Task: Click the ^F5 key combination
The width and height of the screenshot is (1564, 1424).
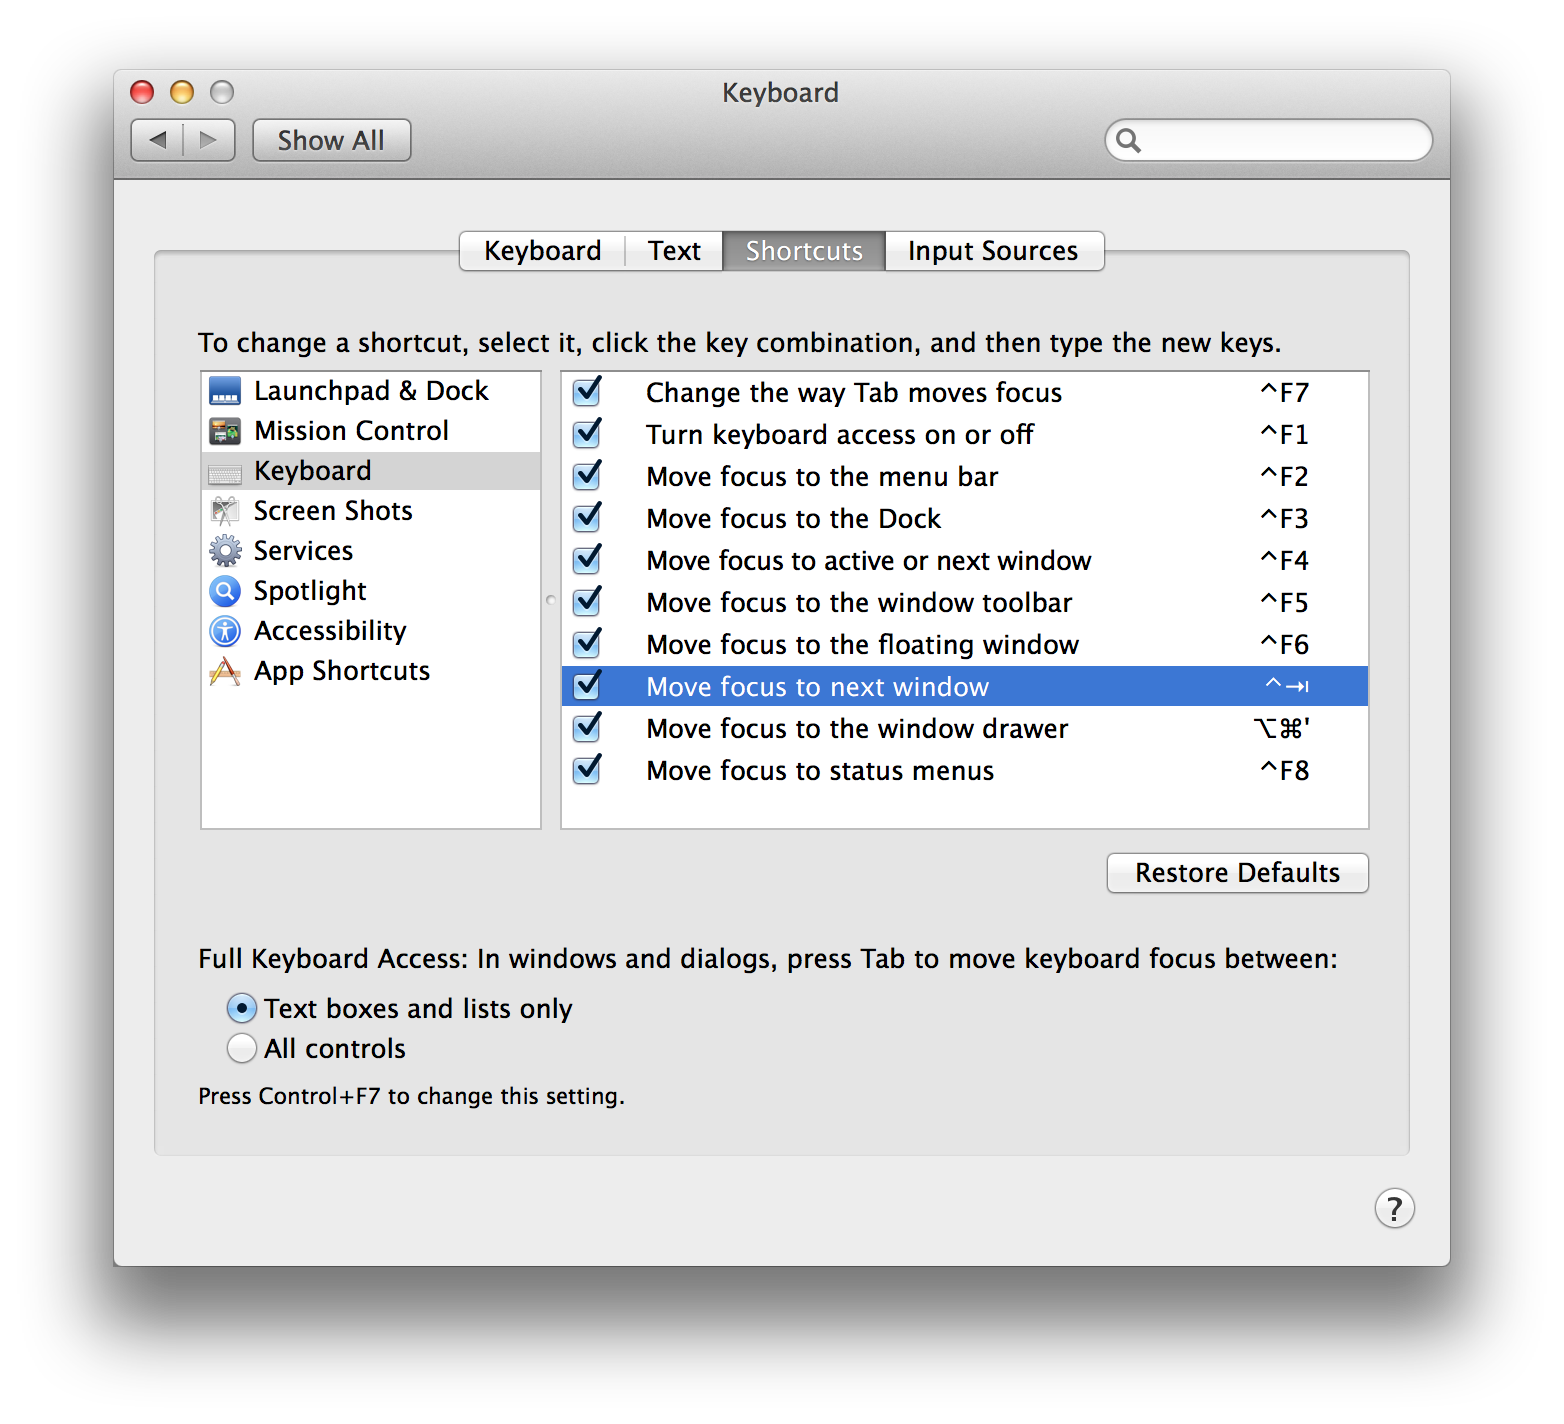Action: [1284, 603]
